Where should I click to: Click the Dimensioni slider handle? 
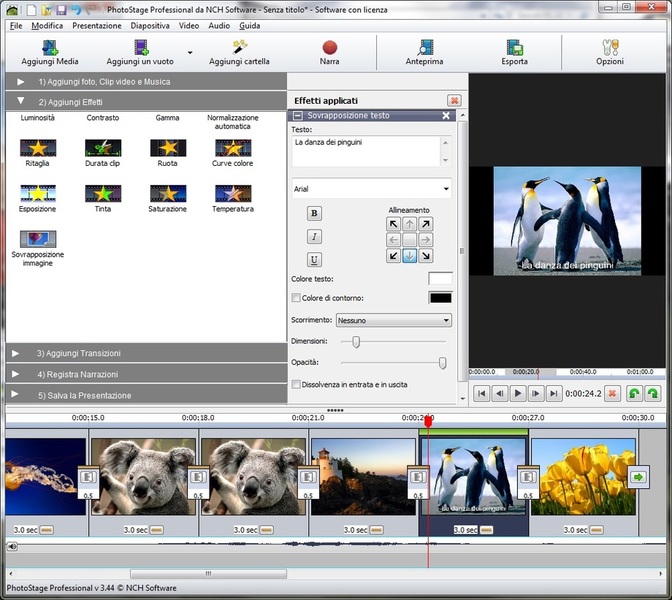click(x=356, y=342)
